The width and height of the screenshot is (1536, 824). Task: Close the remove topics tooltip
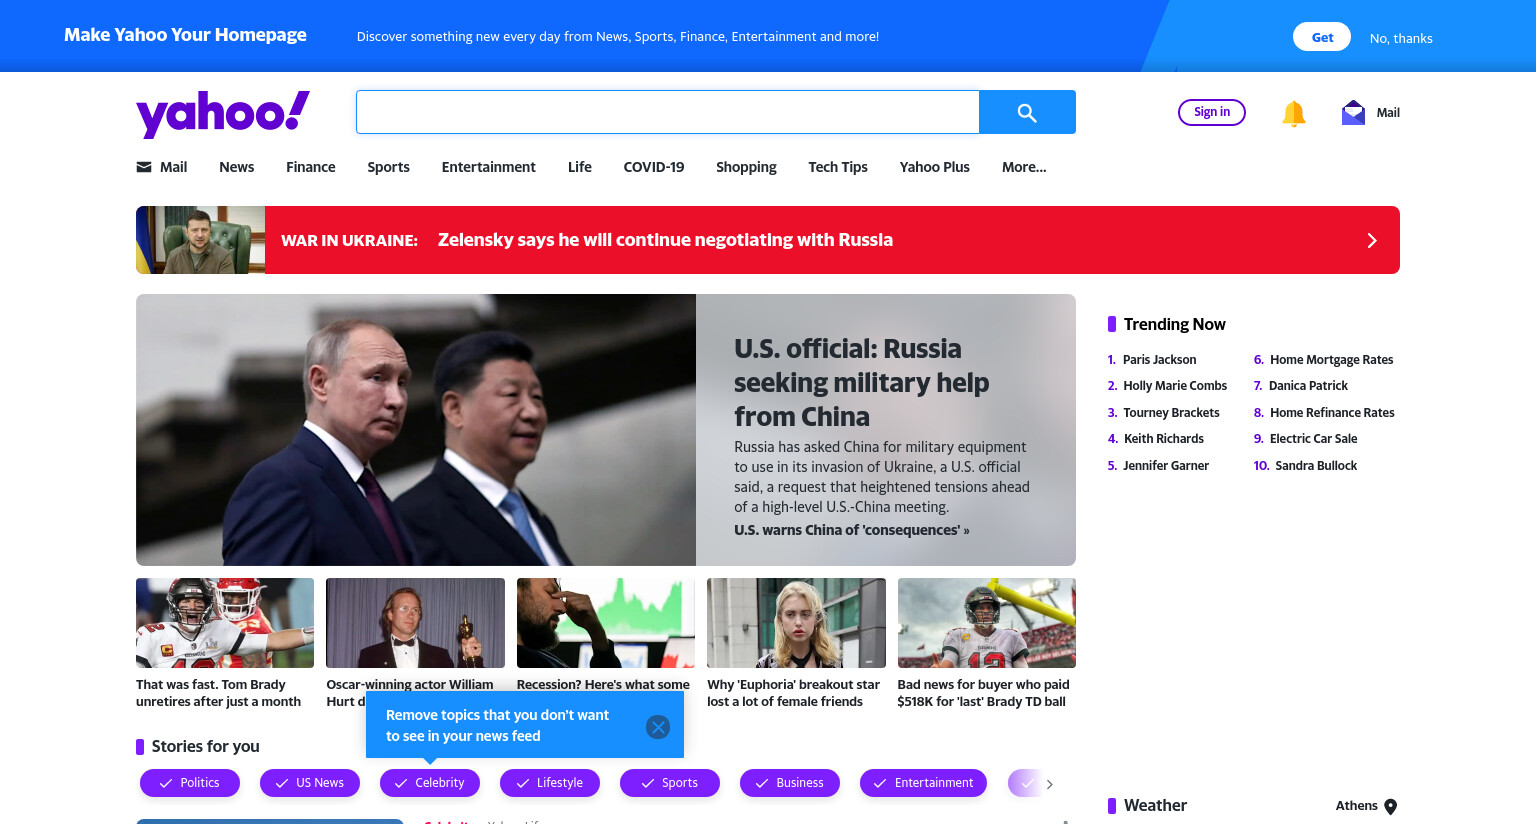click(658, 727)
